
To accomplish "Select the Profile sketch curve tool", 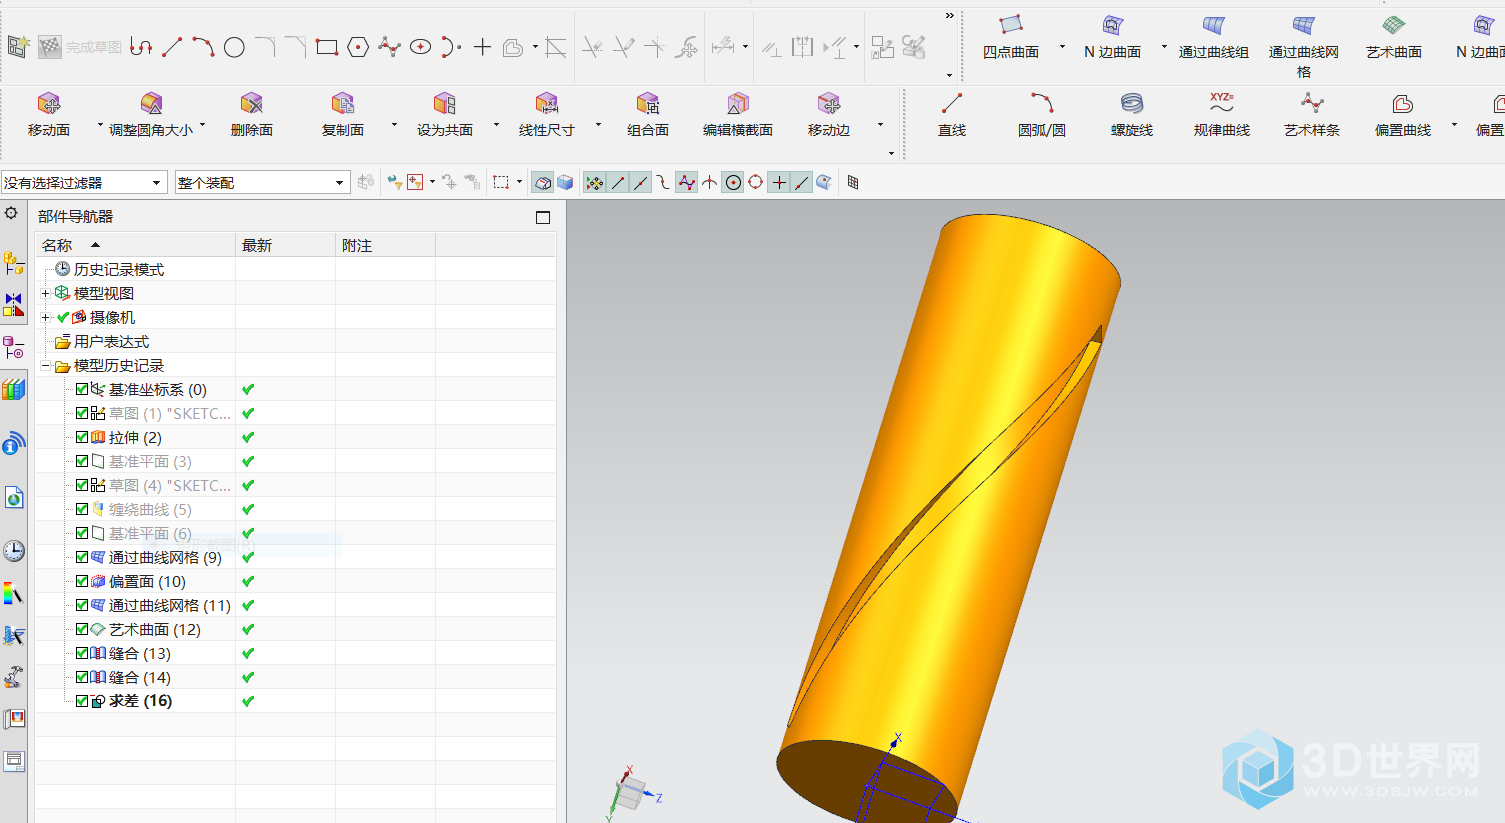I will pyautogui.click(x=141, y=47).
